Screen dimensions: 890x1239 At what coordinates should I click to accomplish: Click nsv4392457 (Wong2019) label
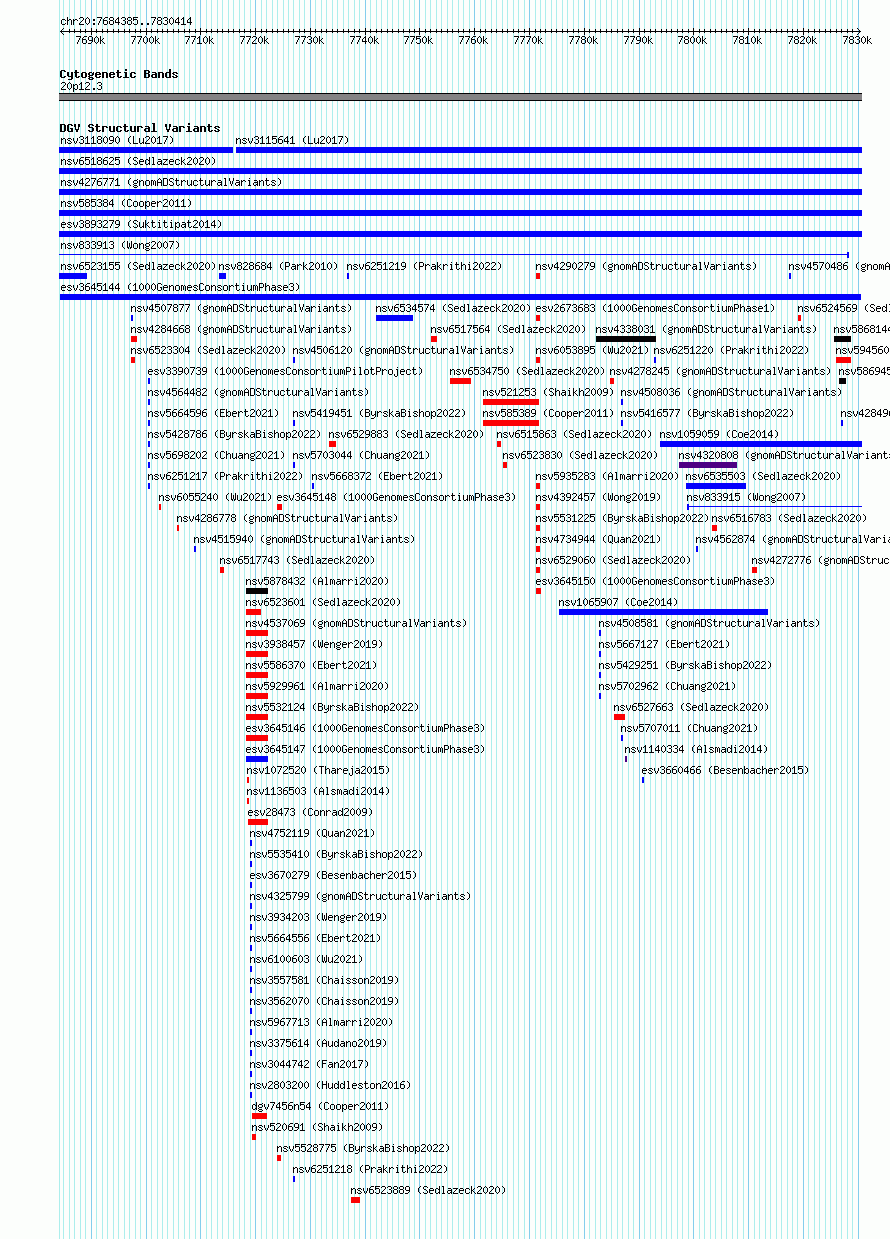[x=598, y=497]
